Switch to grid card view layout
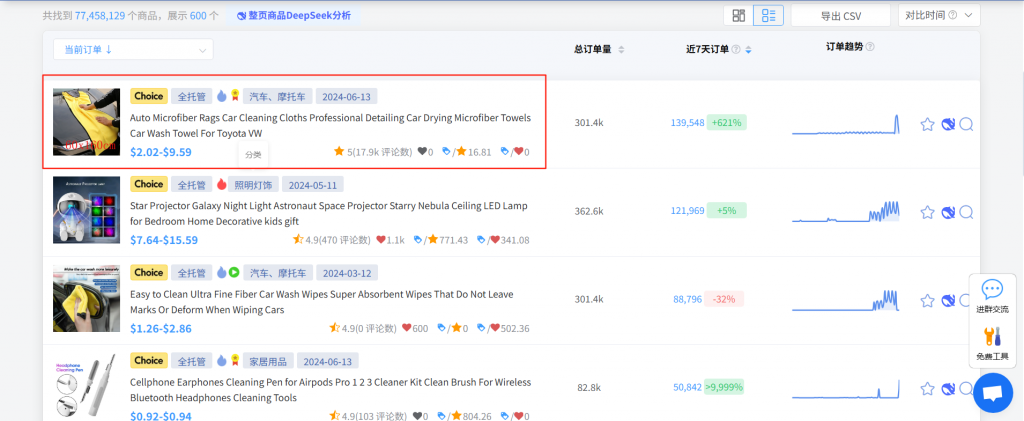This screenshot has width=1024, height=421. click(738, 16)
